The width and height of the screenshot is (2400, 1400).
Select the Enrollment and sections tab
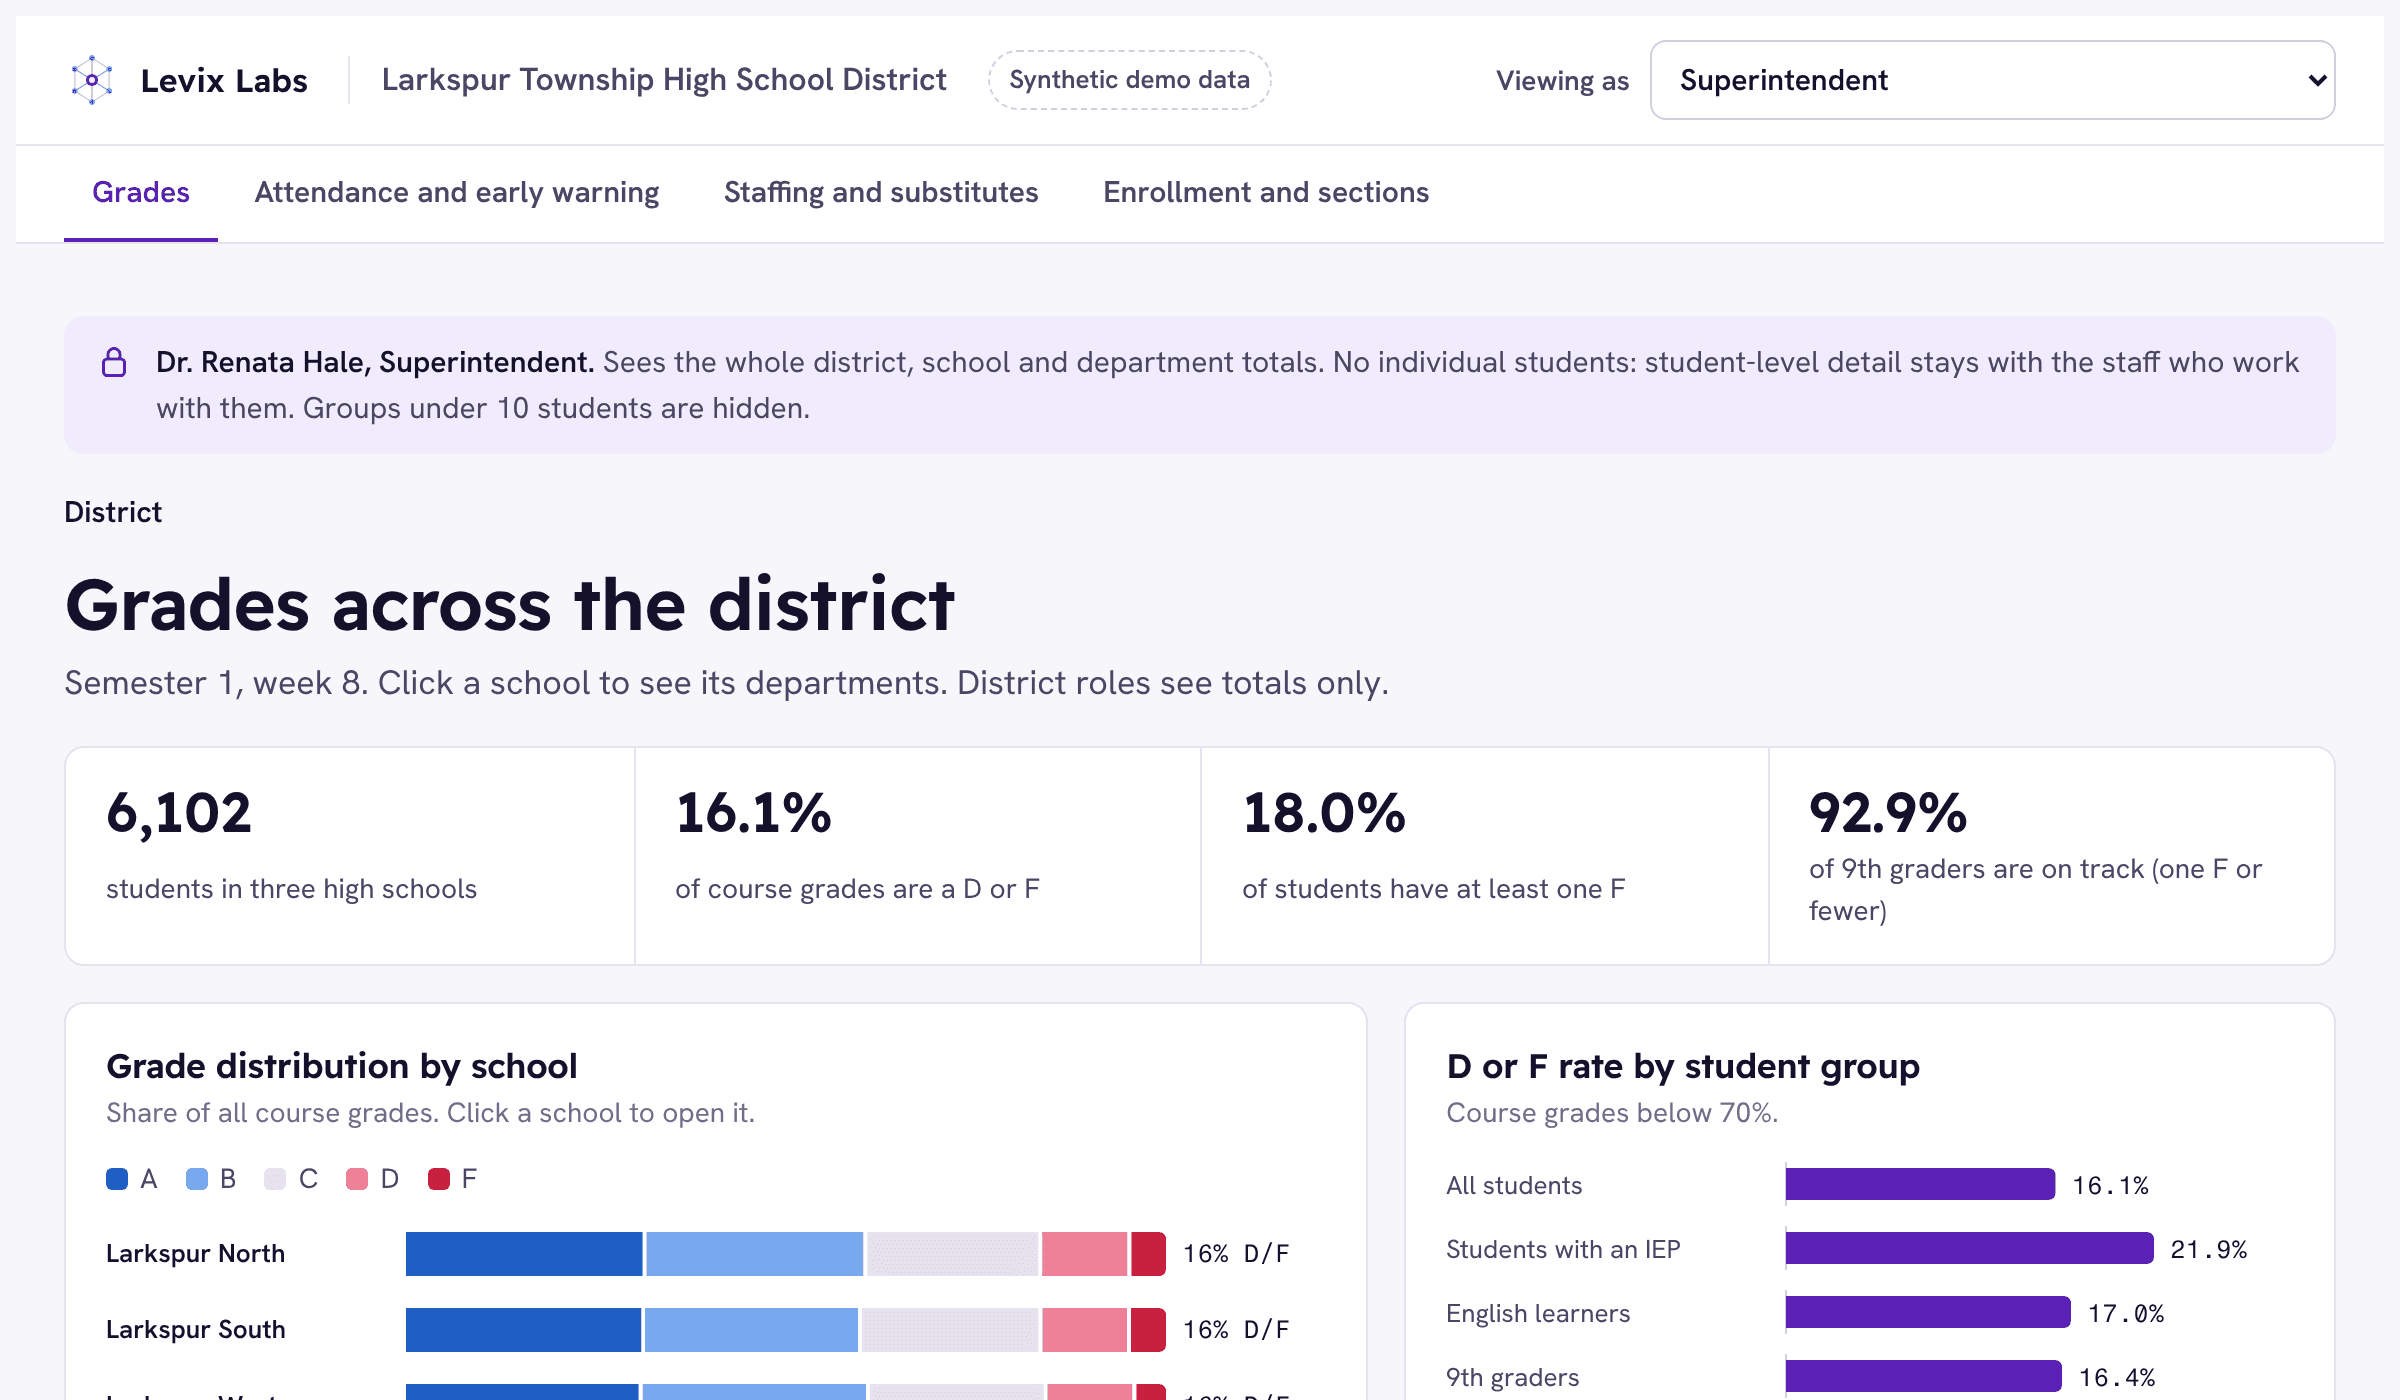(1266, 192)
